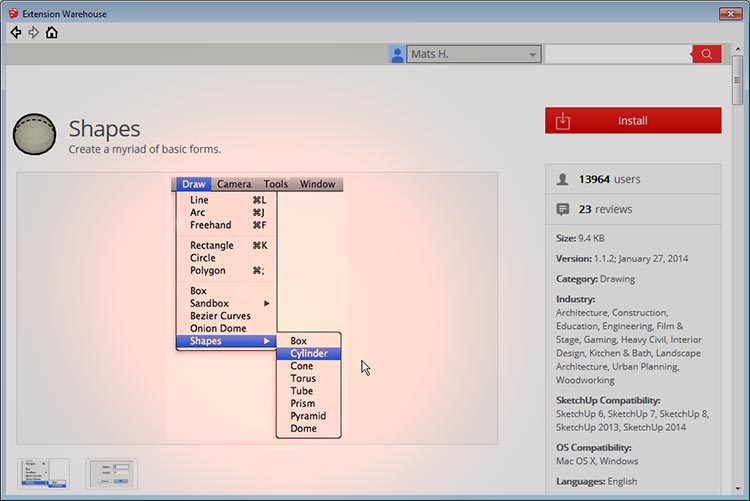750x501 pixels.
Task: Click the SketchUp compatibility versions list
Action: 632,421
